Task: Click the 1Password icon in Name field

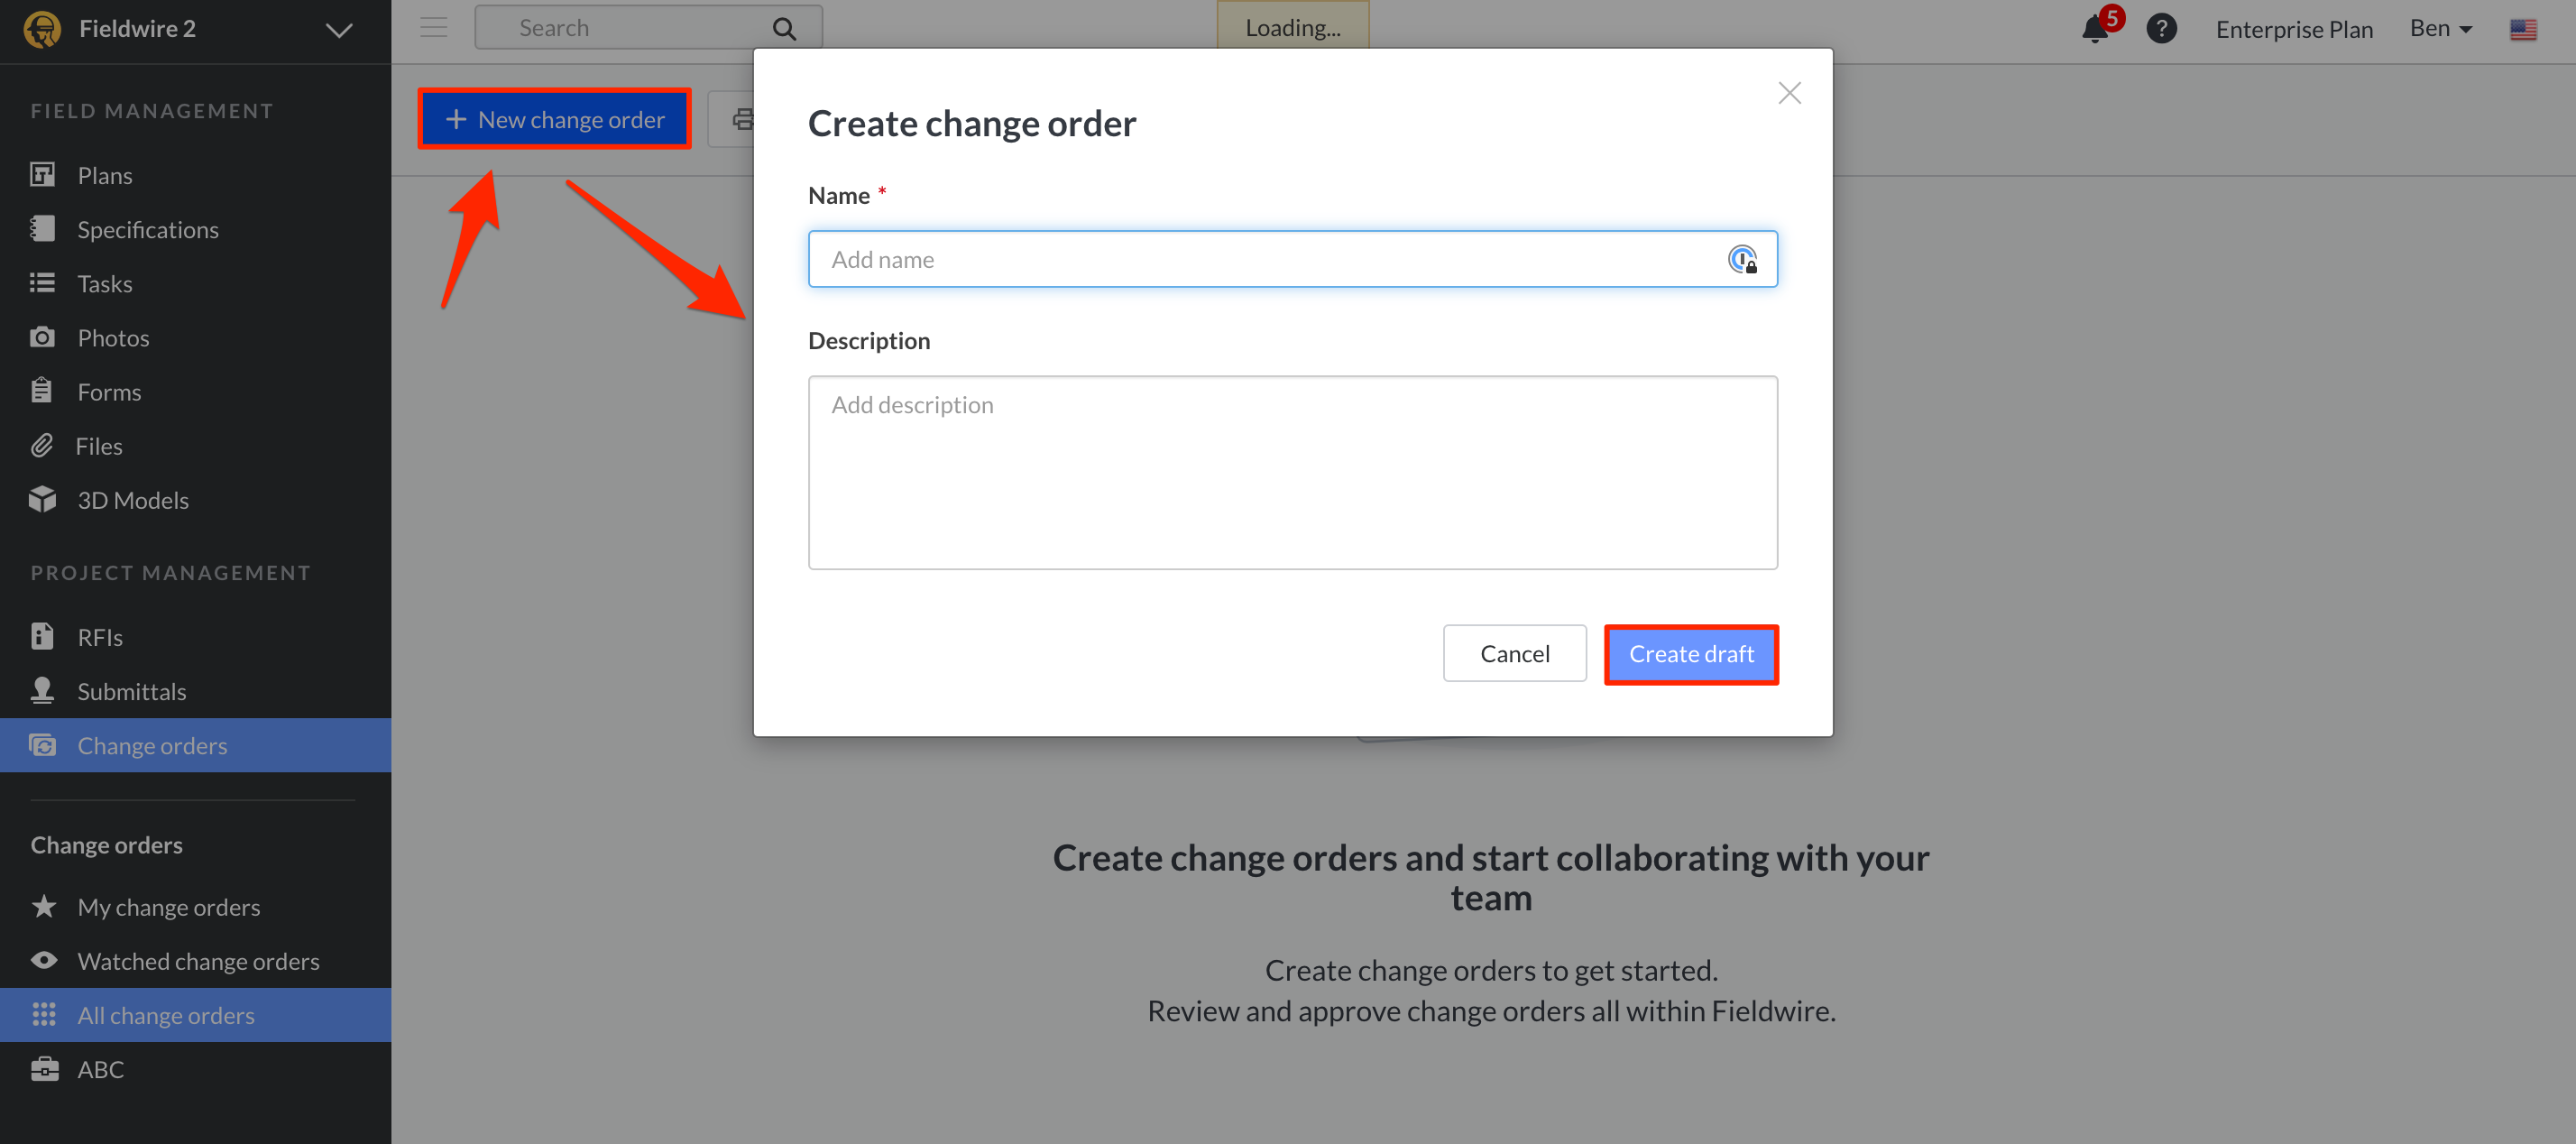Action: tap(1744, 259)
